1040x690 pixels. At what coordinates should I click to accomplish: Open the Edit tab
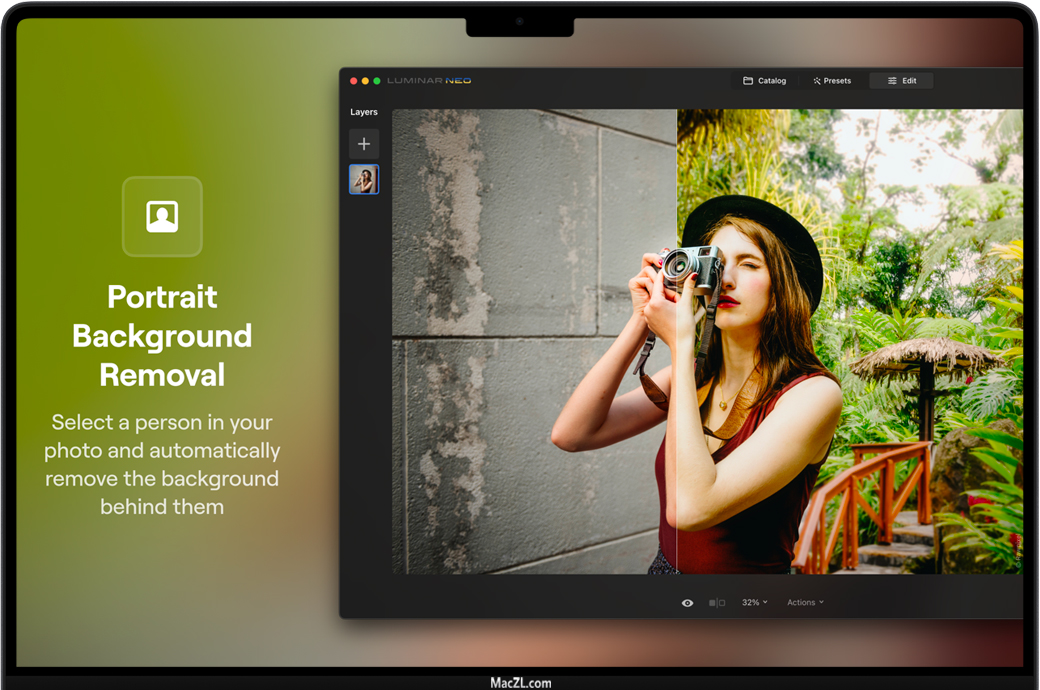902,81
